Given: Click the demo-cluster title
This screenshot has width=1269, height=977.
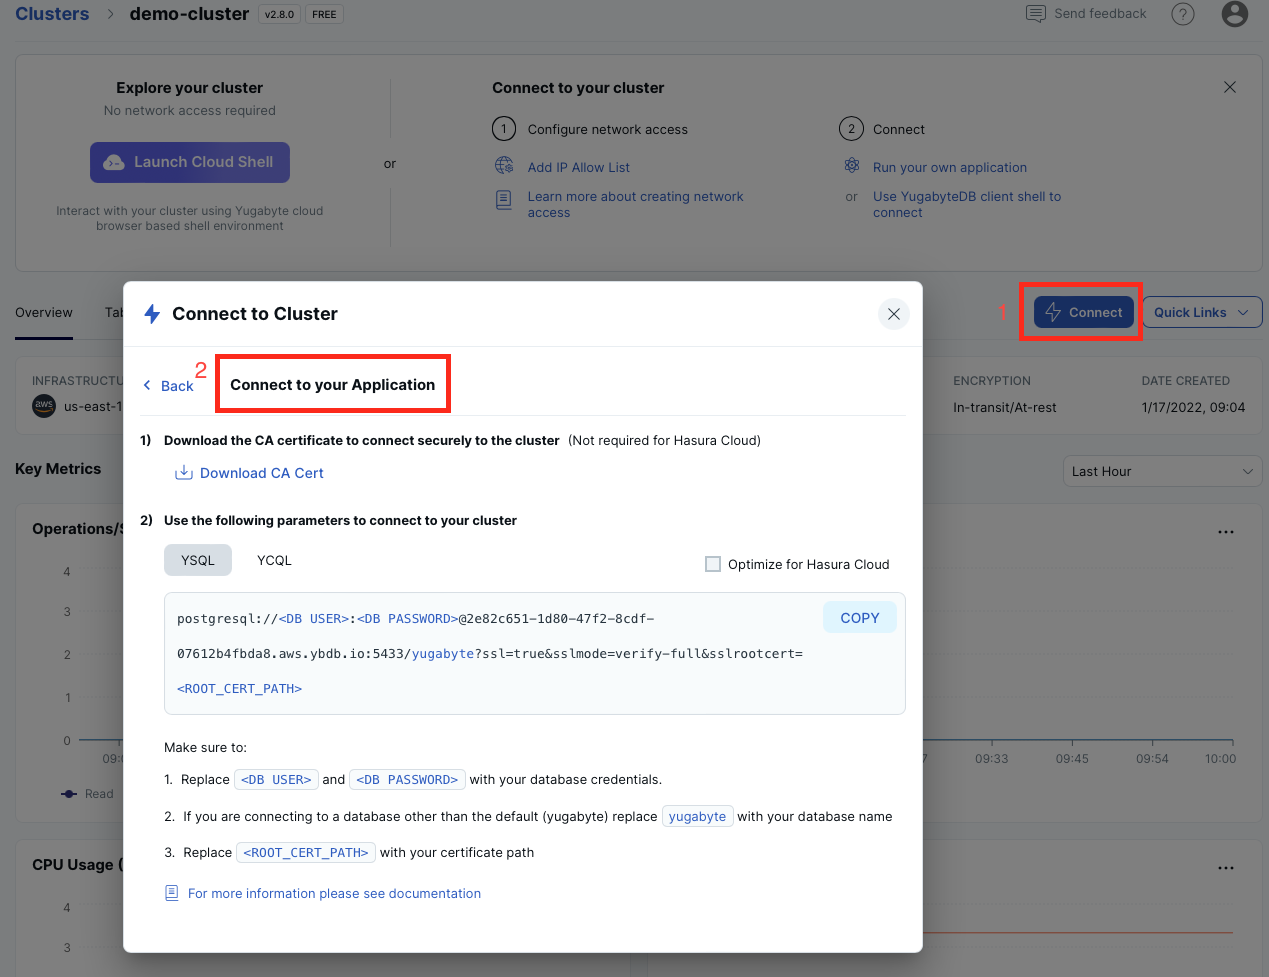Looking at the screenshot, I should tap(189, 14).
